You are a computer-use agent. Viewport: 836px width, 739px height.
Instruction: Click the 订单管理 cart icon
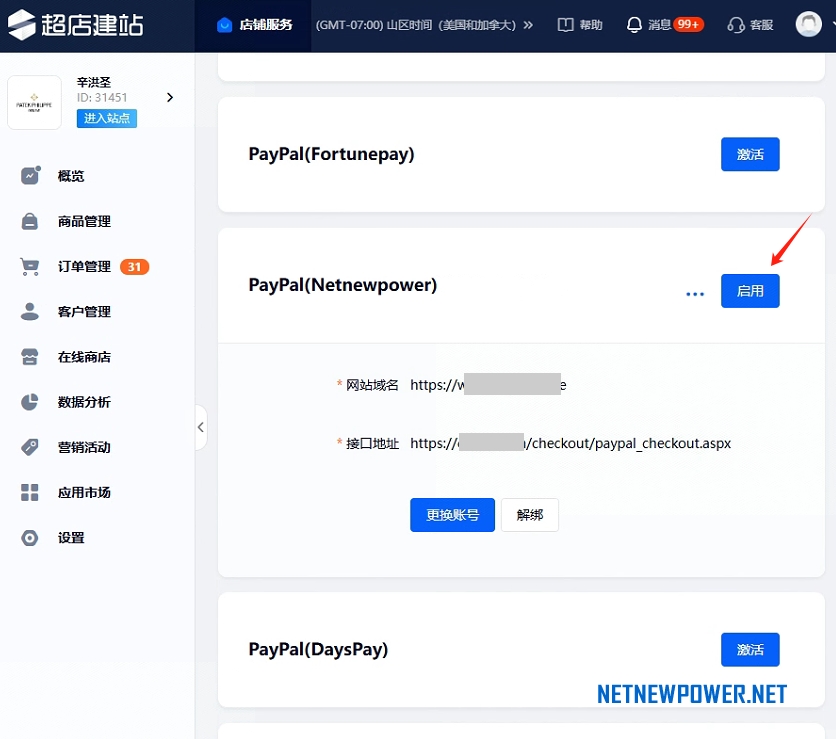click(30, 267)
